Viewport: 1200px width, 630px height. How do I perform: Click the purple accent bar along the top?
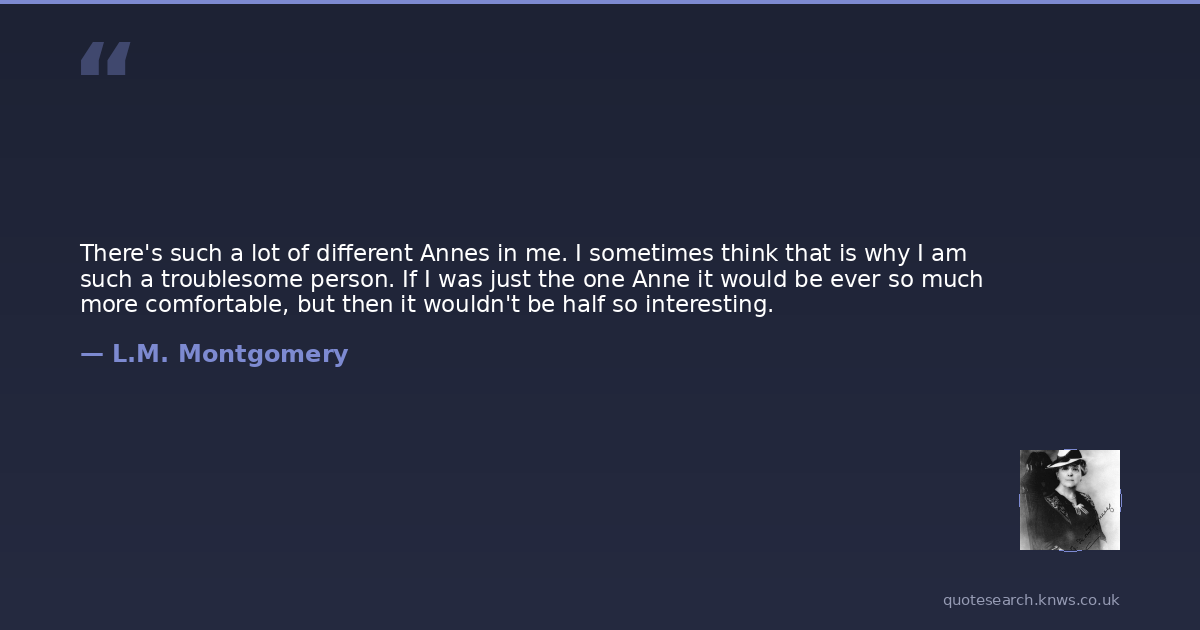coord(600,2)
